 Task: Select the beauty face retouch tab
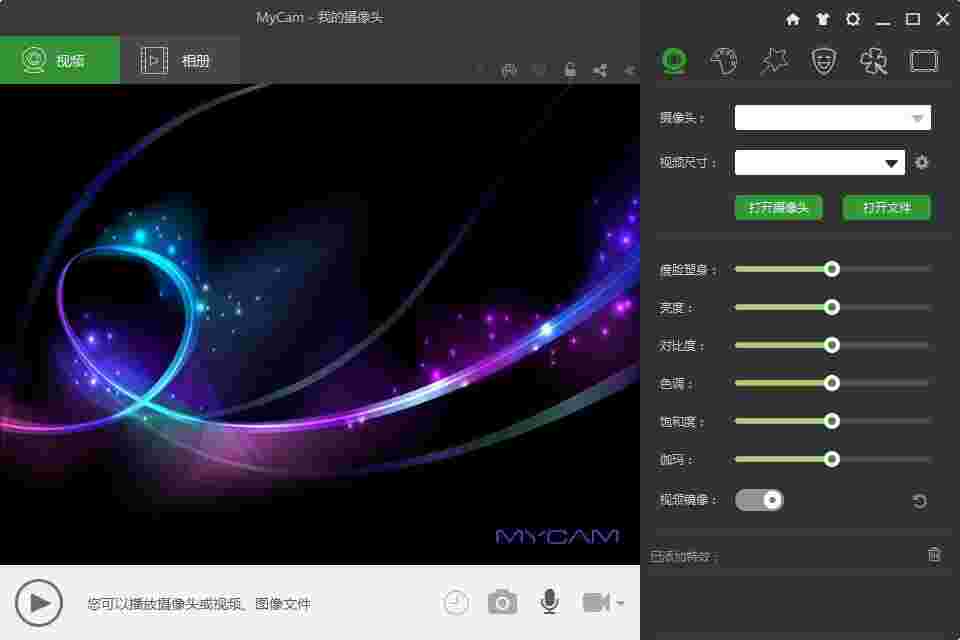[x=723, y=60]
